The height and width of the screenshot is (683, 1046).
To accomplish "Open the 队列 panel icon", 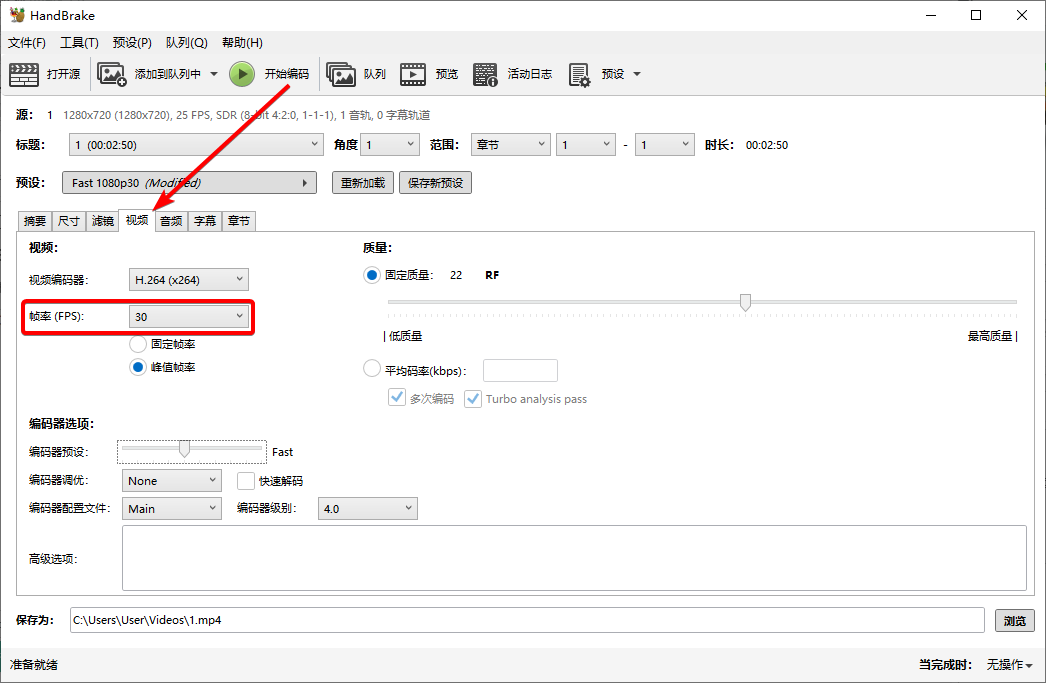I will [x=341, y=73].
